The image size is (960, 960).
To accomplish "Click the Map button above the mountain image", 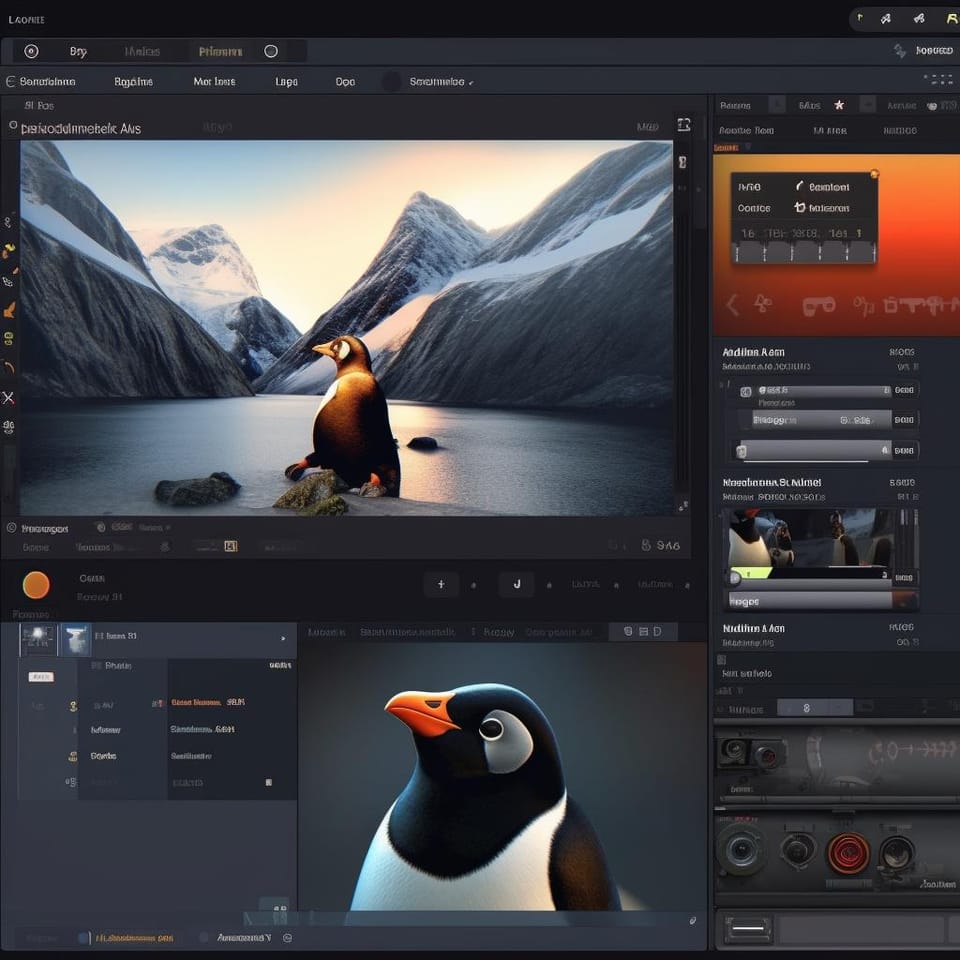I will pyautogui.click(x=647, y=127).
